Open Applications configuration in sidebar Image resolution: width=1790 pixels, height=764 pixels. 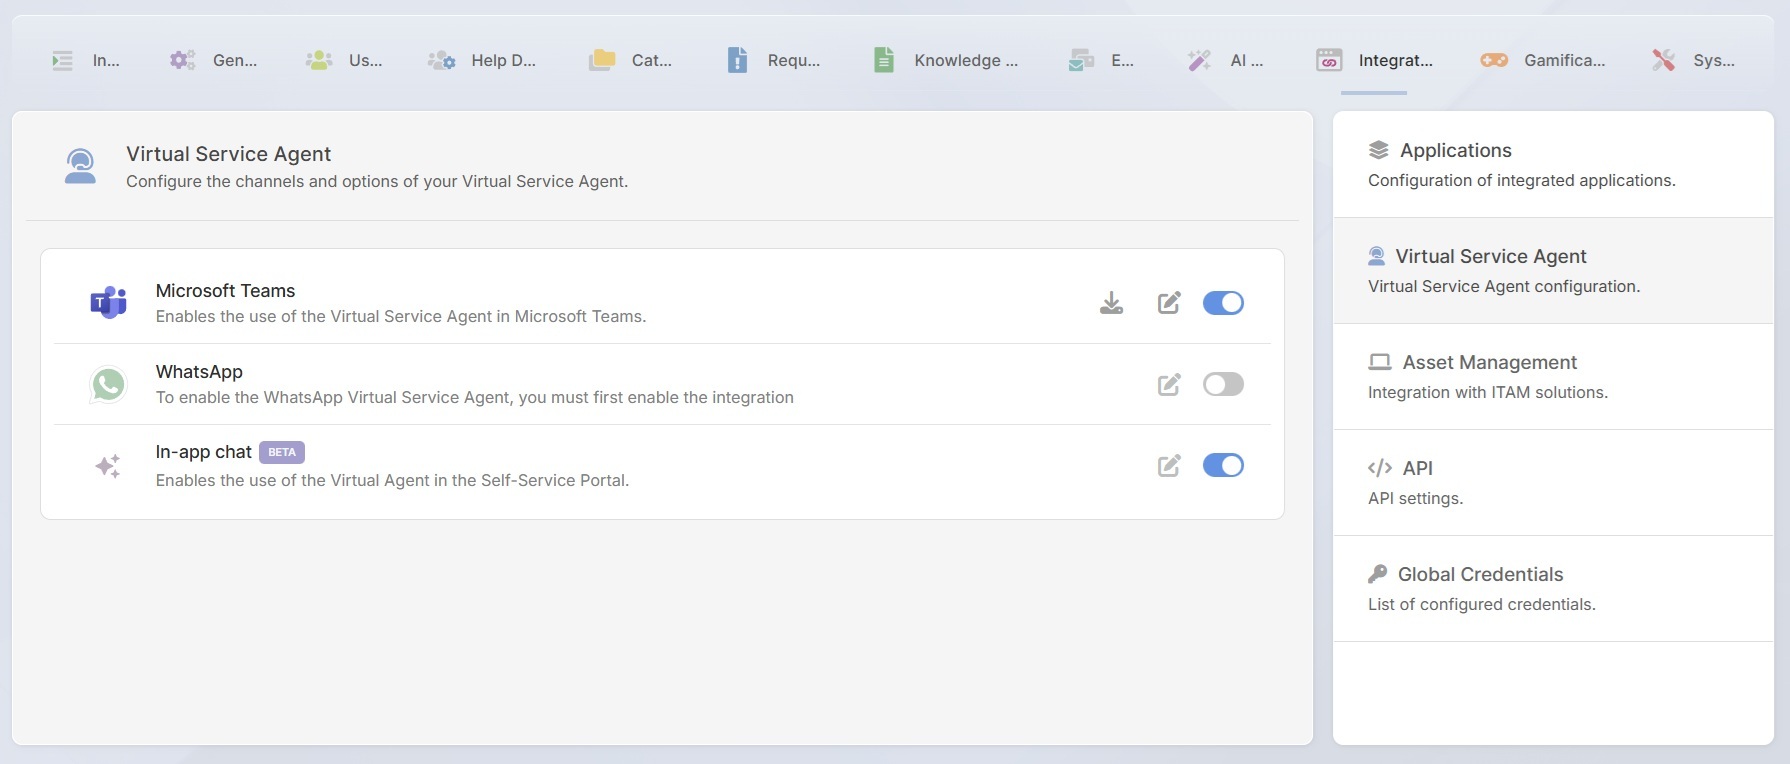(1553, 164)
